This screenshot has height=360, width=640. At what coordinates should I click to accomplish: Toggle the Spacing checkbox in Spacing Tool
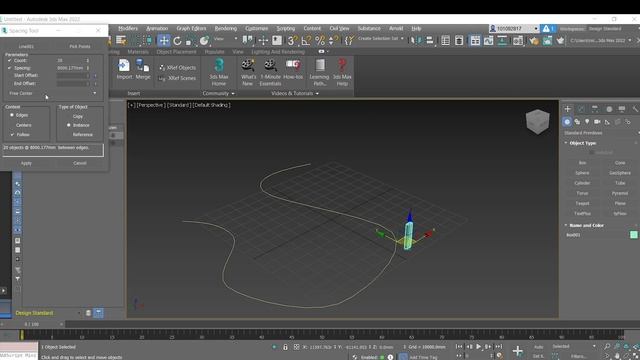(9, 68)
